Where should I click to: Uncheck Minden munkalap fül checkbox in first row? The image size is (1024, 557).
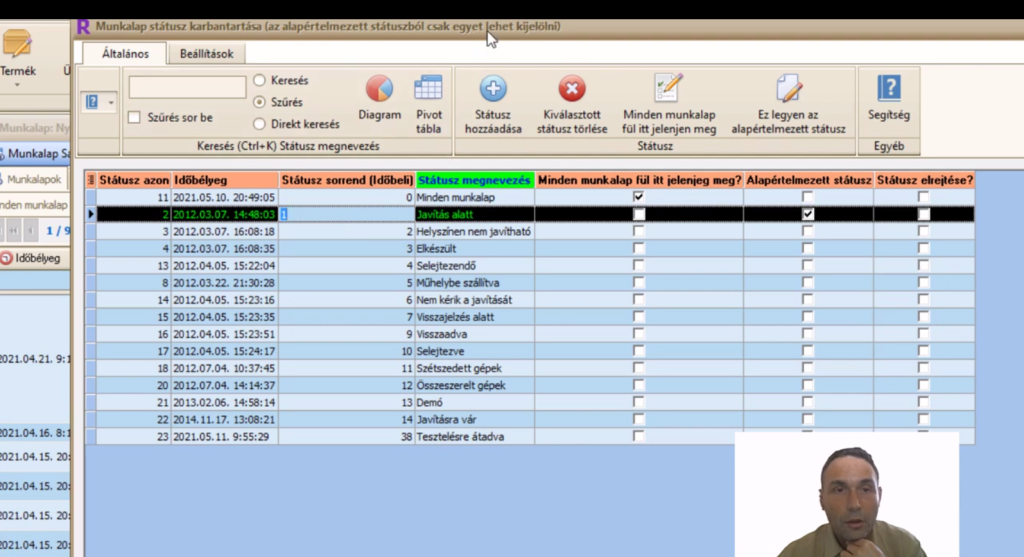click(639, 198)
